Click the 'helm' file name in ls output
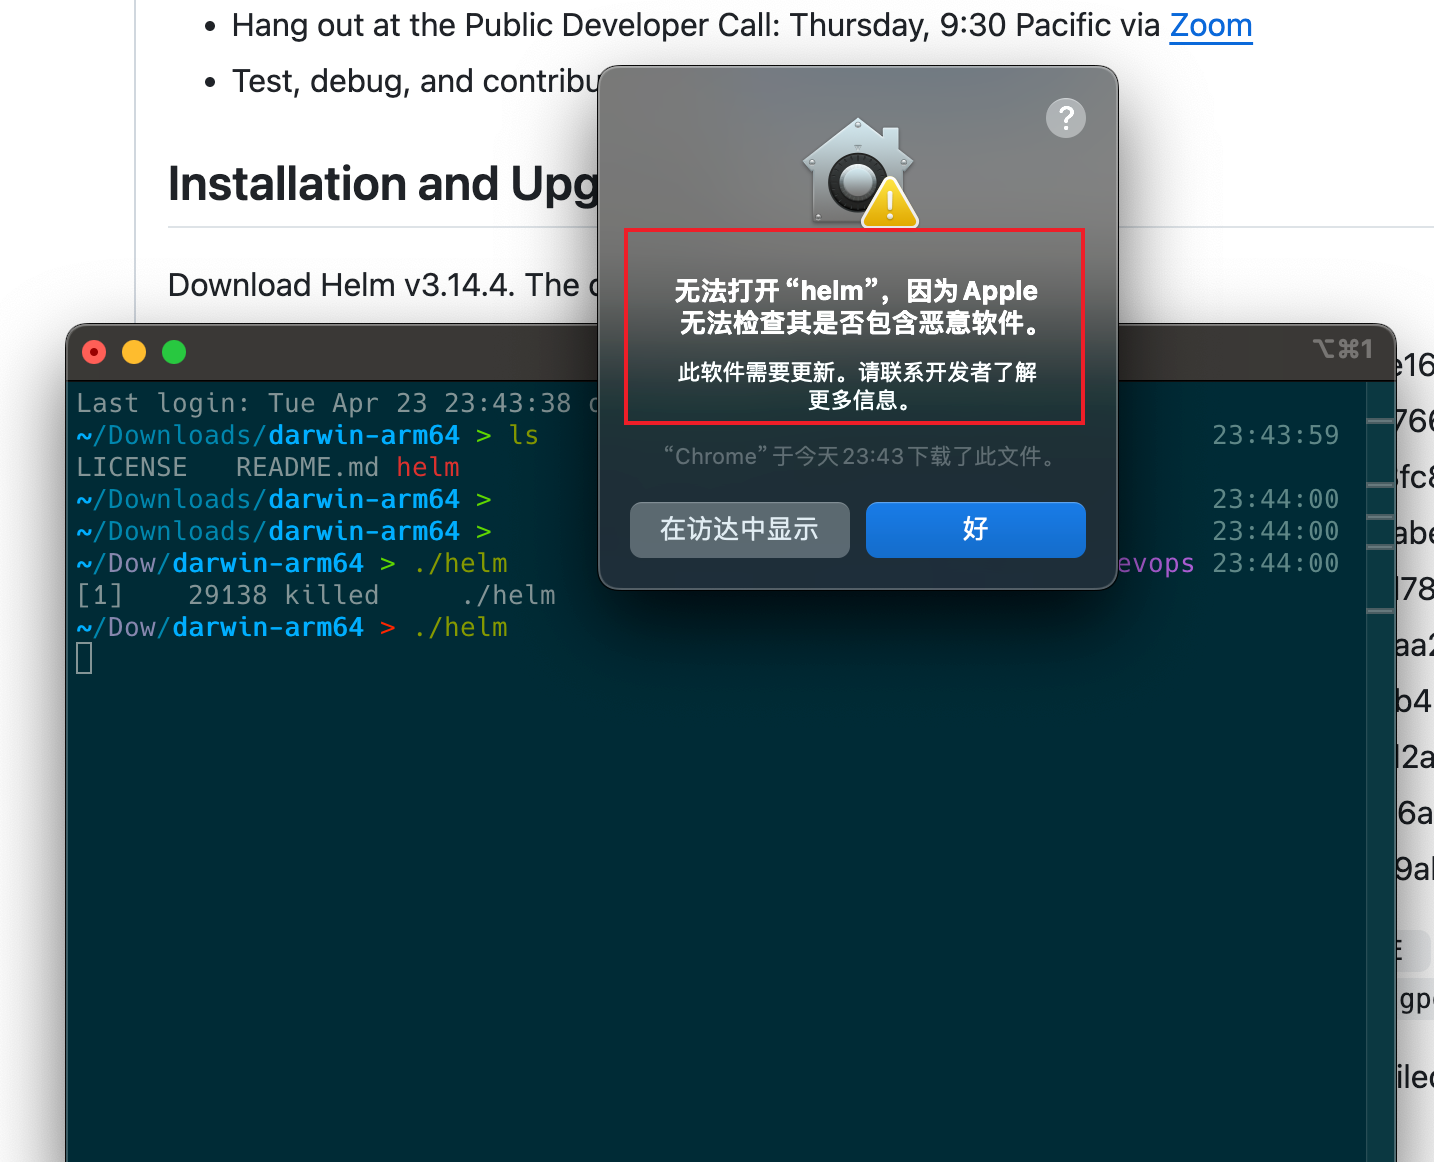 tap(428, 467)
